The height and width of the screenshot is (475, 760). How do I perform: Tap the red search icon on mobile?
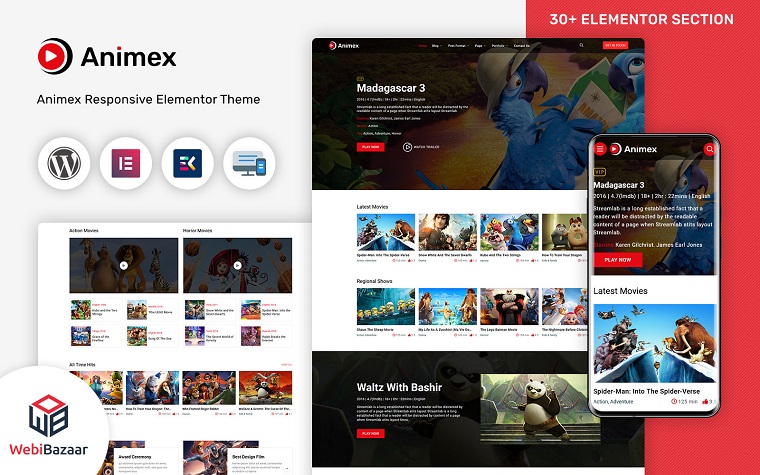[x=709, y=149]
